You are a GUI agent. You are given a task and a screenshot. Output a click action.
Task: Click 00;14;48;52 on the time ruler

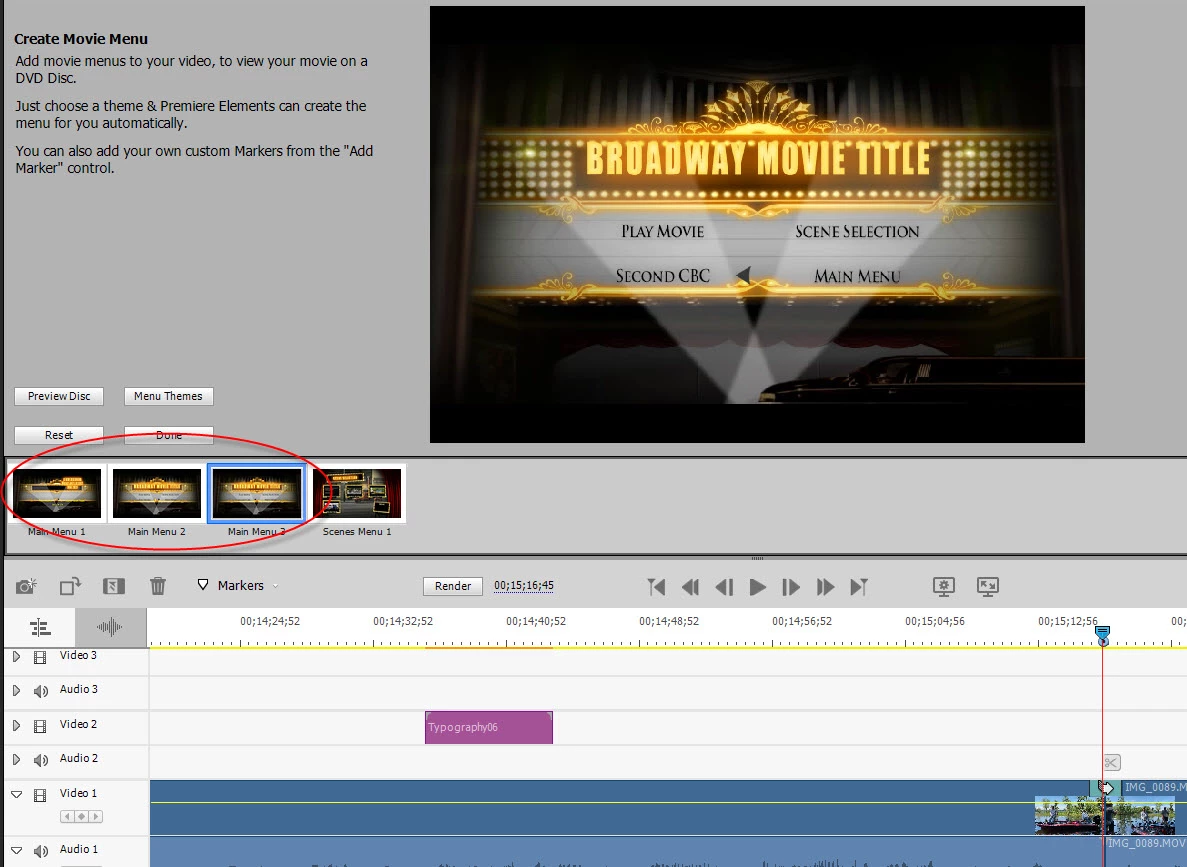(x=668, y=621)
